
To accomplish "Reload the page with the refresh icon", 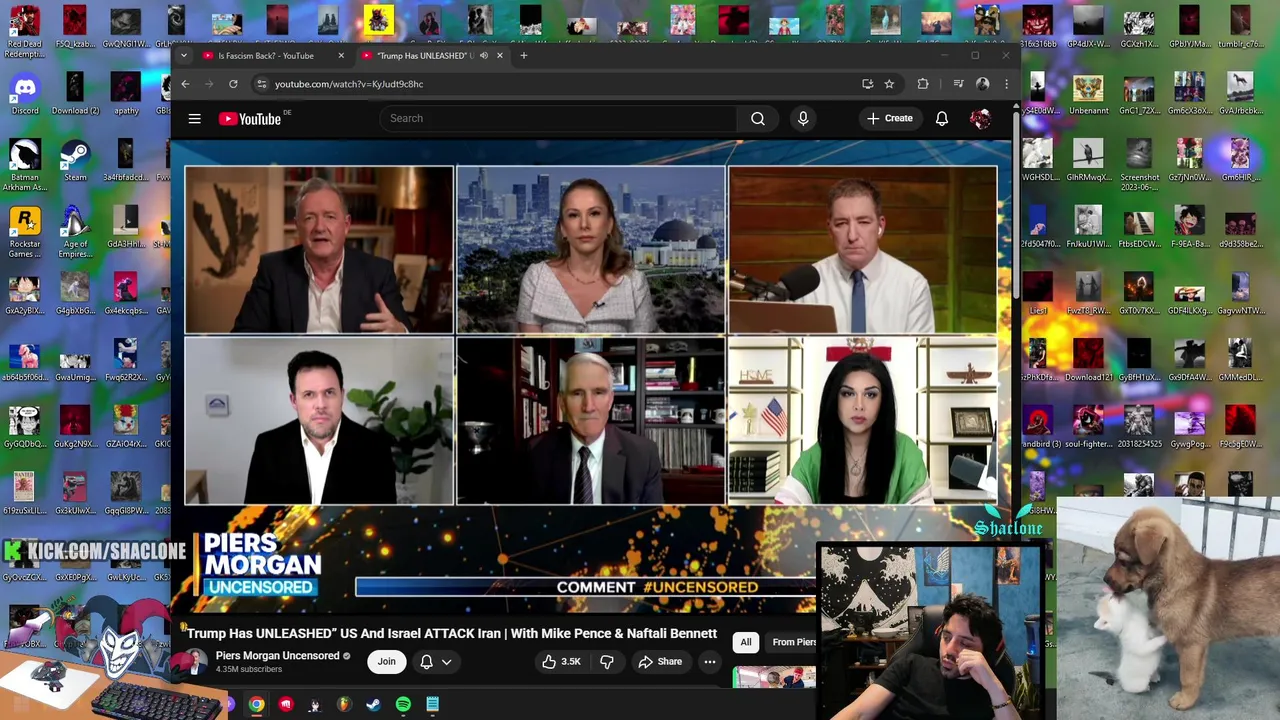I will point(233,84).
